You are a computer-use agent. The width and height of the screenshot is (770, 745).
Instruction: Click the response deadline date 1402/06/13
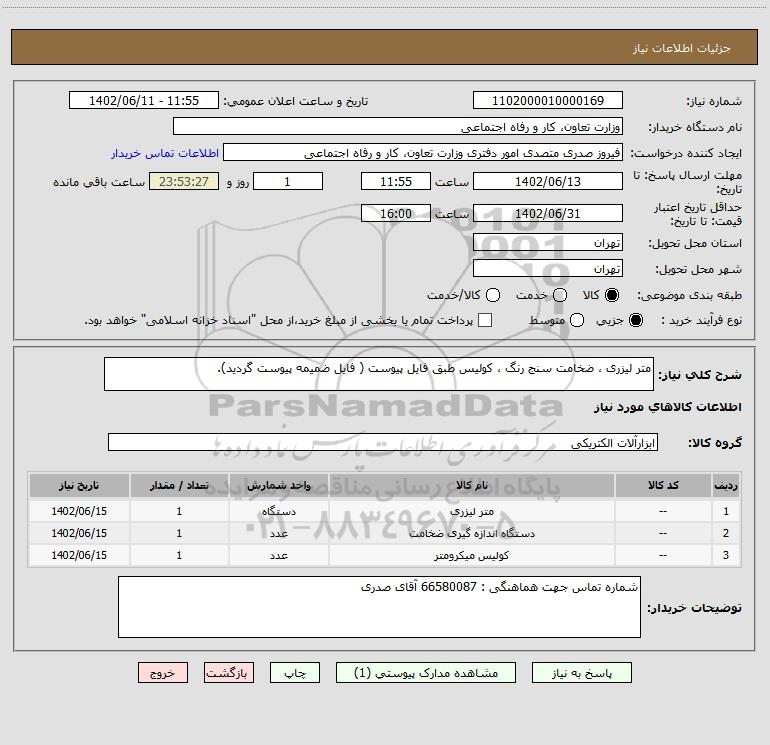tap(548, 181)
